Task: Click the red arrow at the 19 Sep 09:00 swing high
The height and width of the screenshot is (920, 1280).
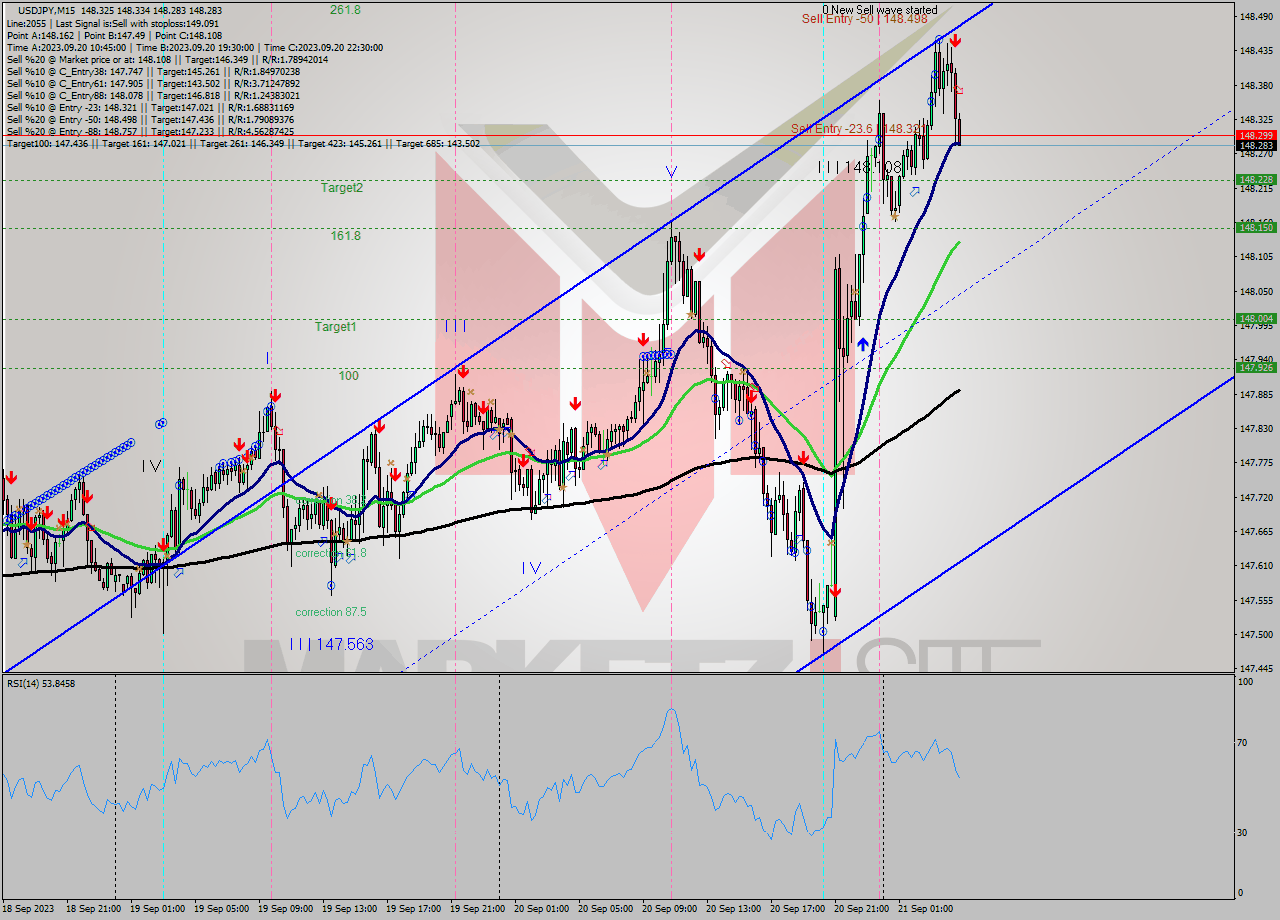Action: (276, 396)
